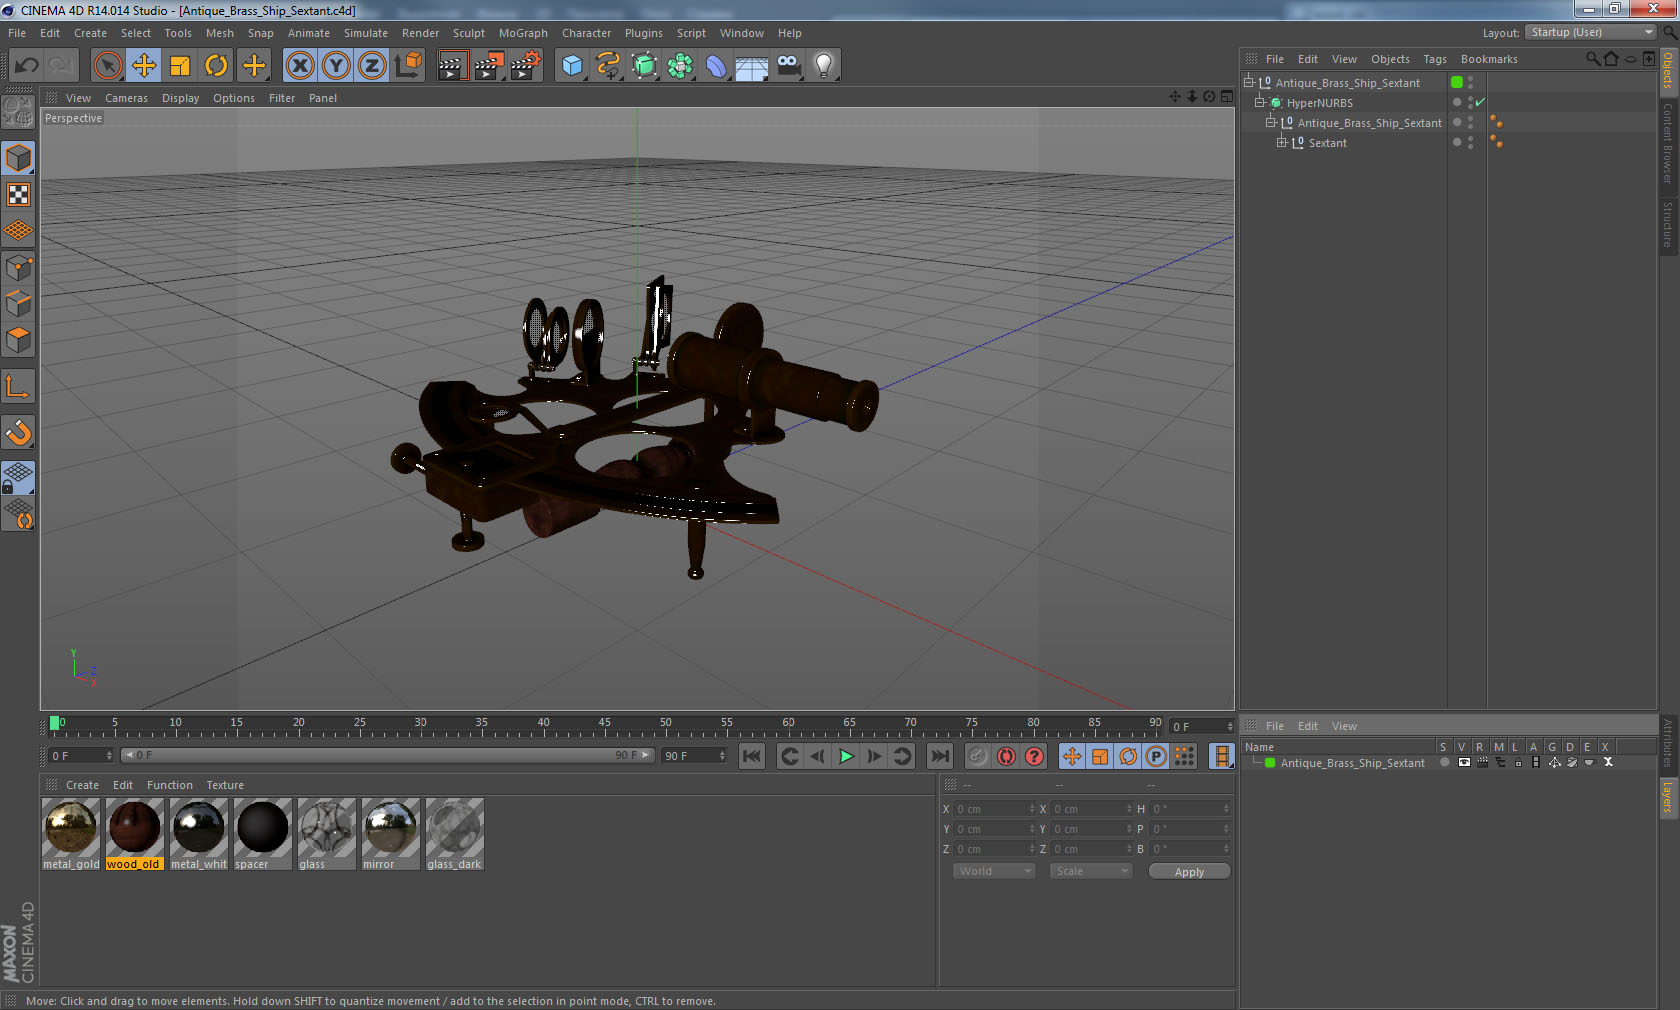1680x1010 pixels.
Task: Open the deformer objects icon
Action: [x=716, y=66]
